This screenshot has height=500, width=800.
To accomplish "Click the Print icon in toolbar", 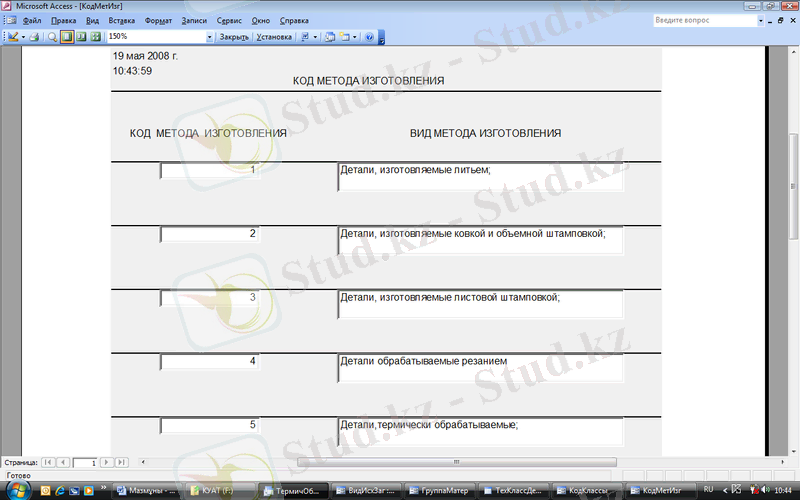I will tap(34, 37).
